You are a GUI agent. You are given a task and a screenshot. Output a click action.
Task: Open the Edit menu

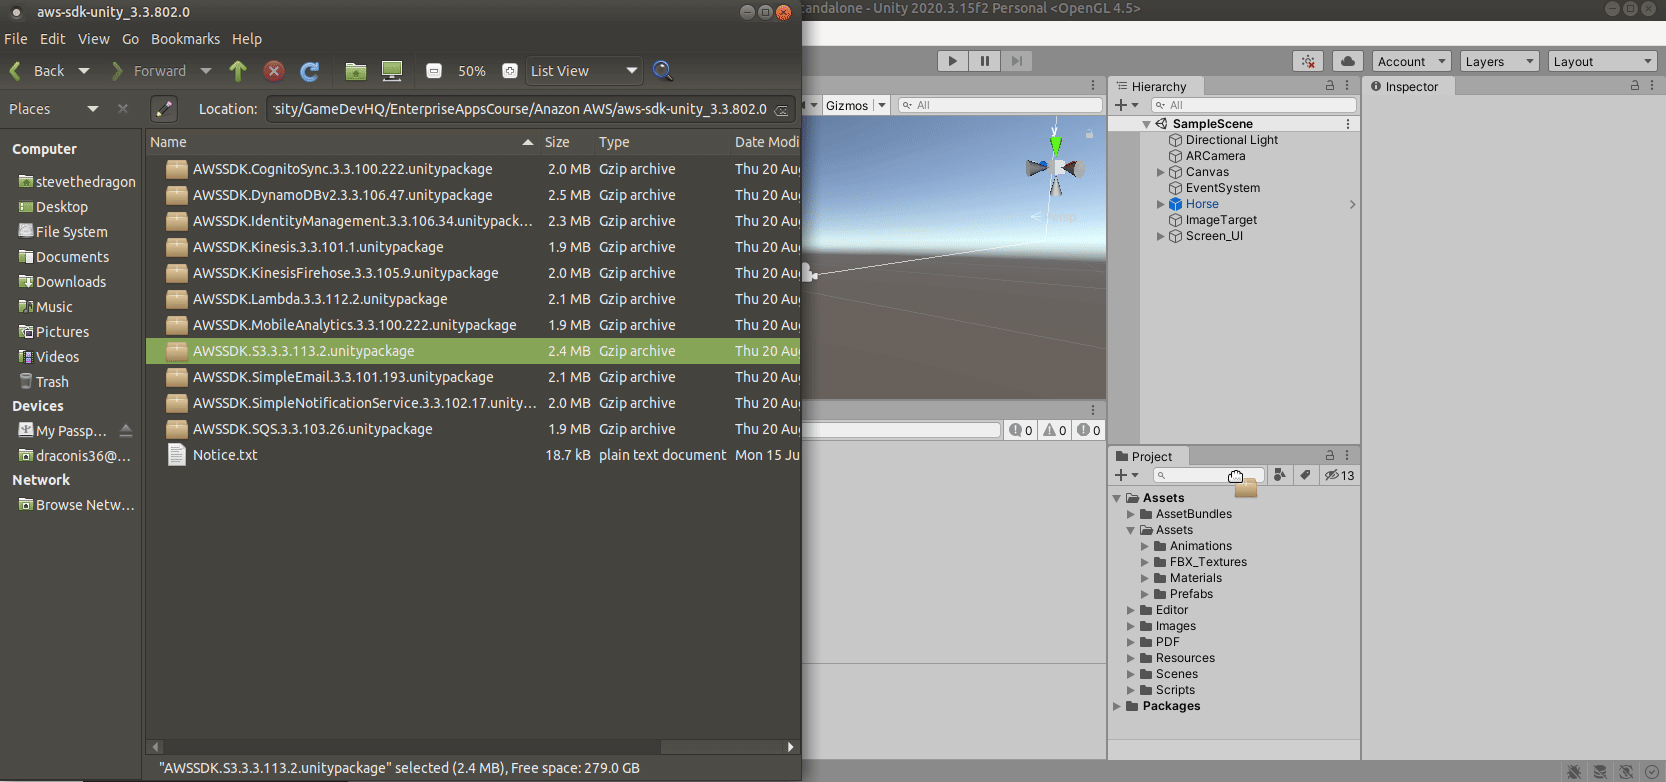53,39
